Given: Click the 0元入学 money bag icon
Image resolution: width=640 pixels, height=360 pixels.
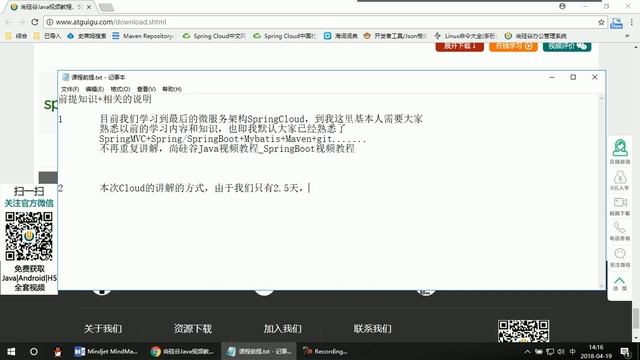Looking at the screenshot, I should 620,180.
